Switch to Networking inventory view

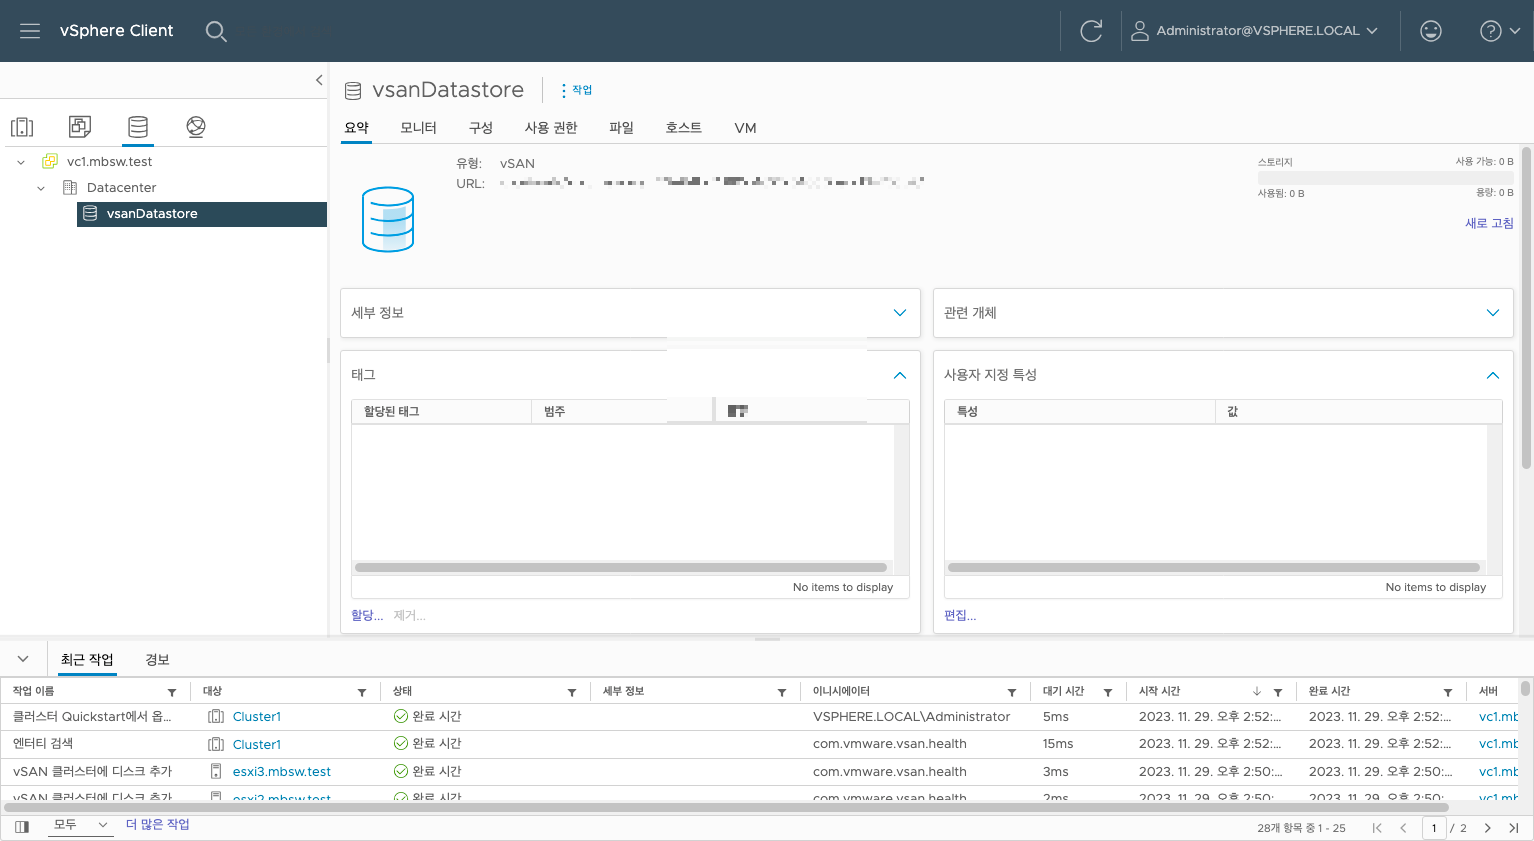click(x=196, y=127)
